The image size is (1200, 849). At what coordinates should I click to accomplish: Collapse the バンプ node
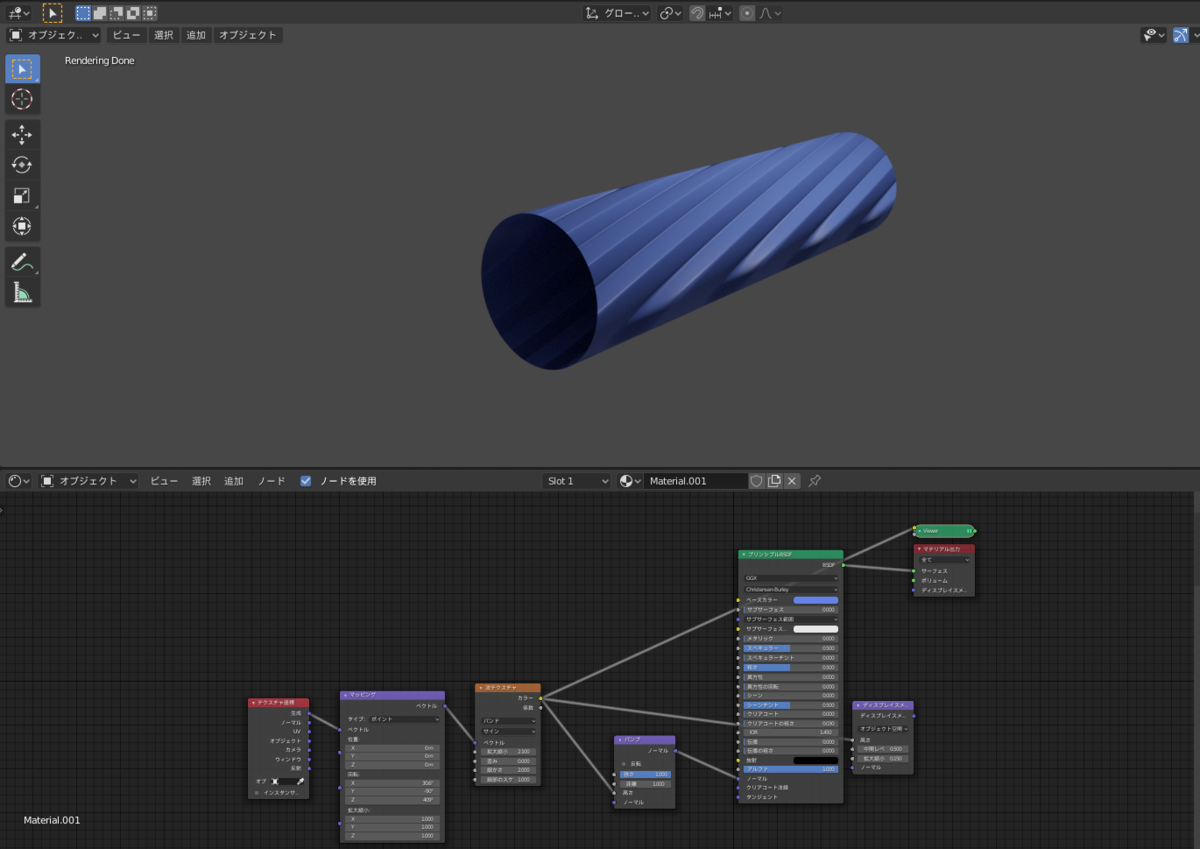click(619, 740)
